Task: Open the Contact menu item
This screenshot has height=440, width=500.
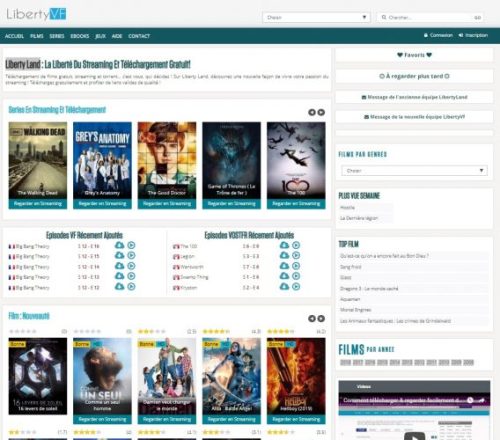Action: pos(139,36)
